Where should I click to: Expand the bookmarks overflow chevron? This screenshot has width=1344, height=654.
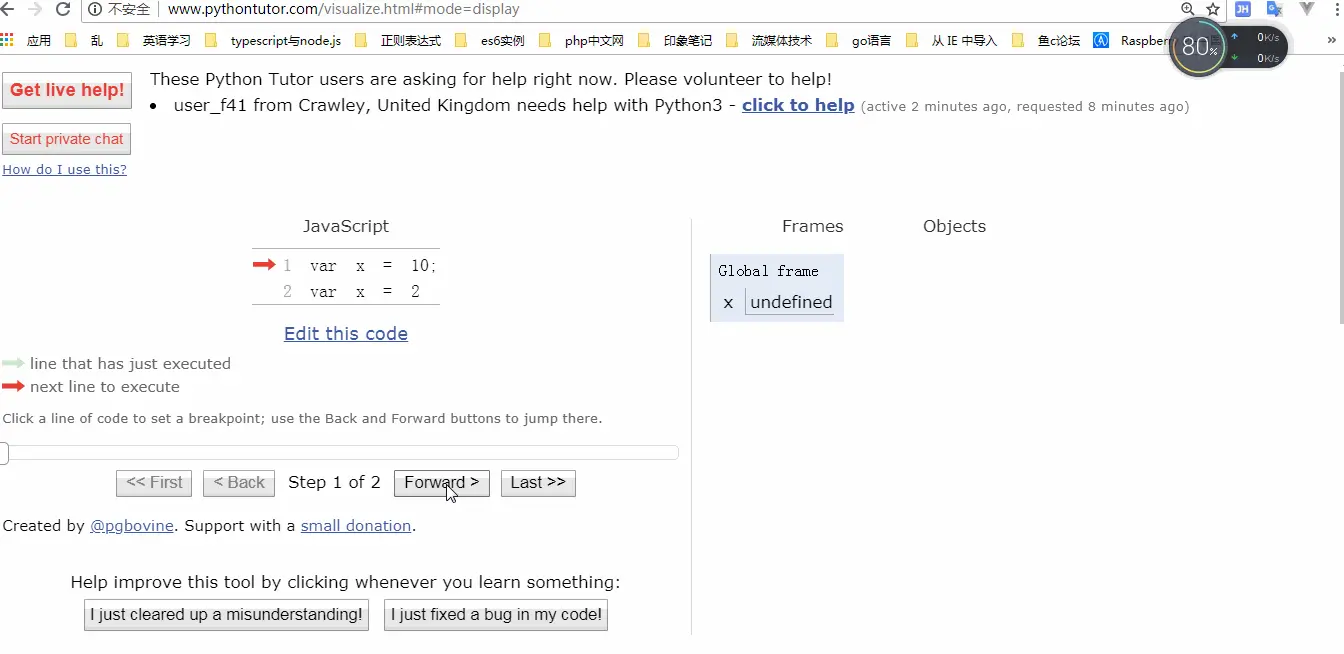1331,40
